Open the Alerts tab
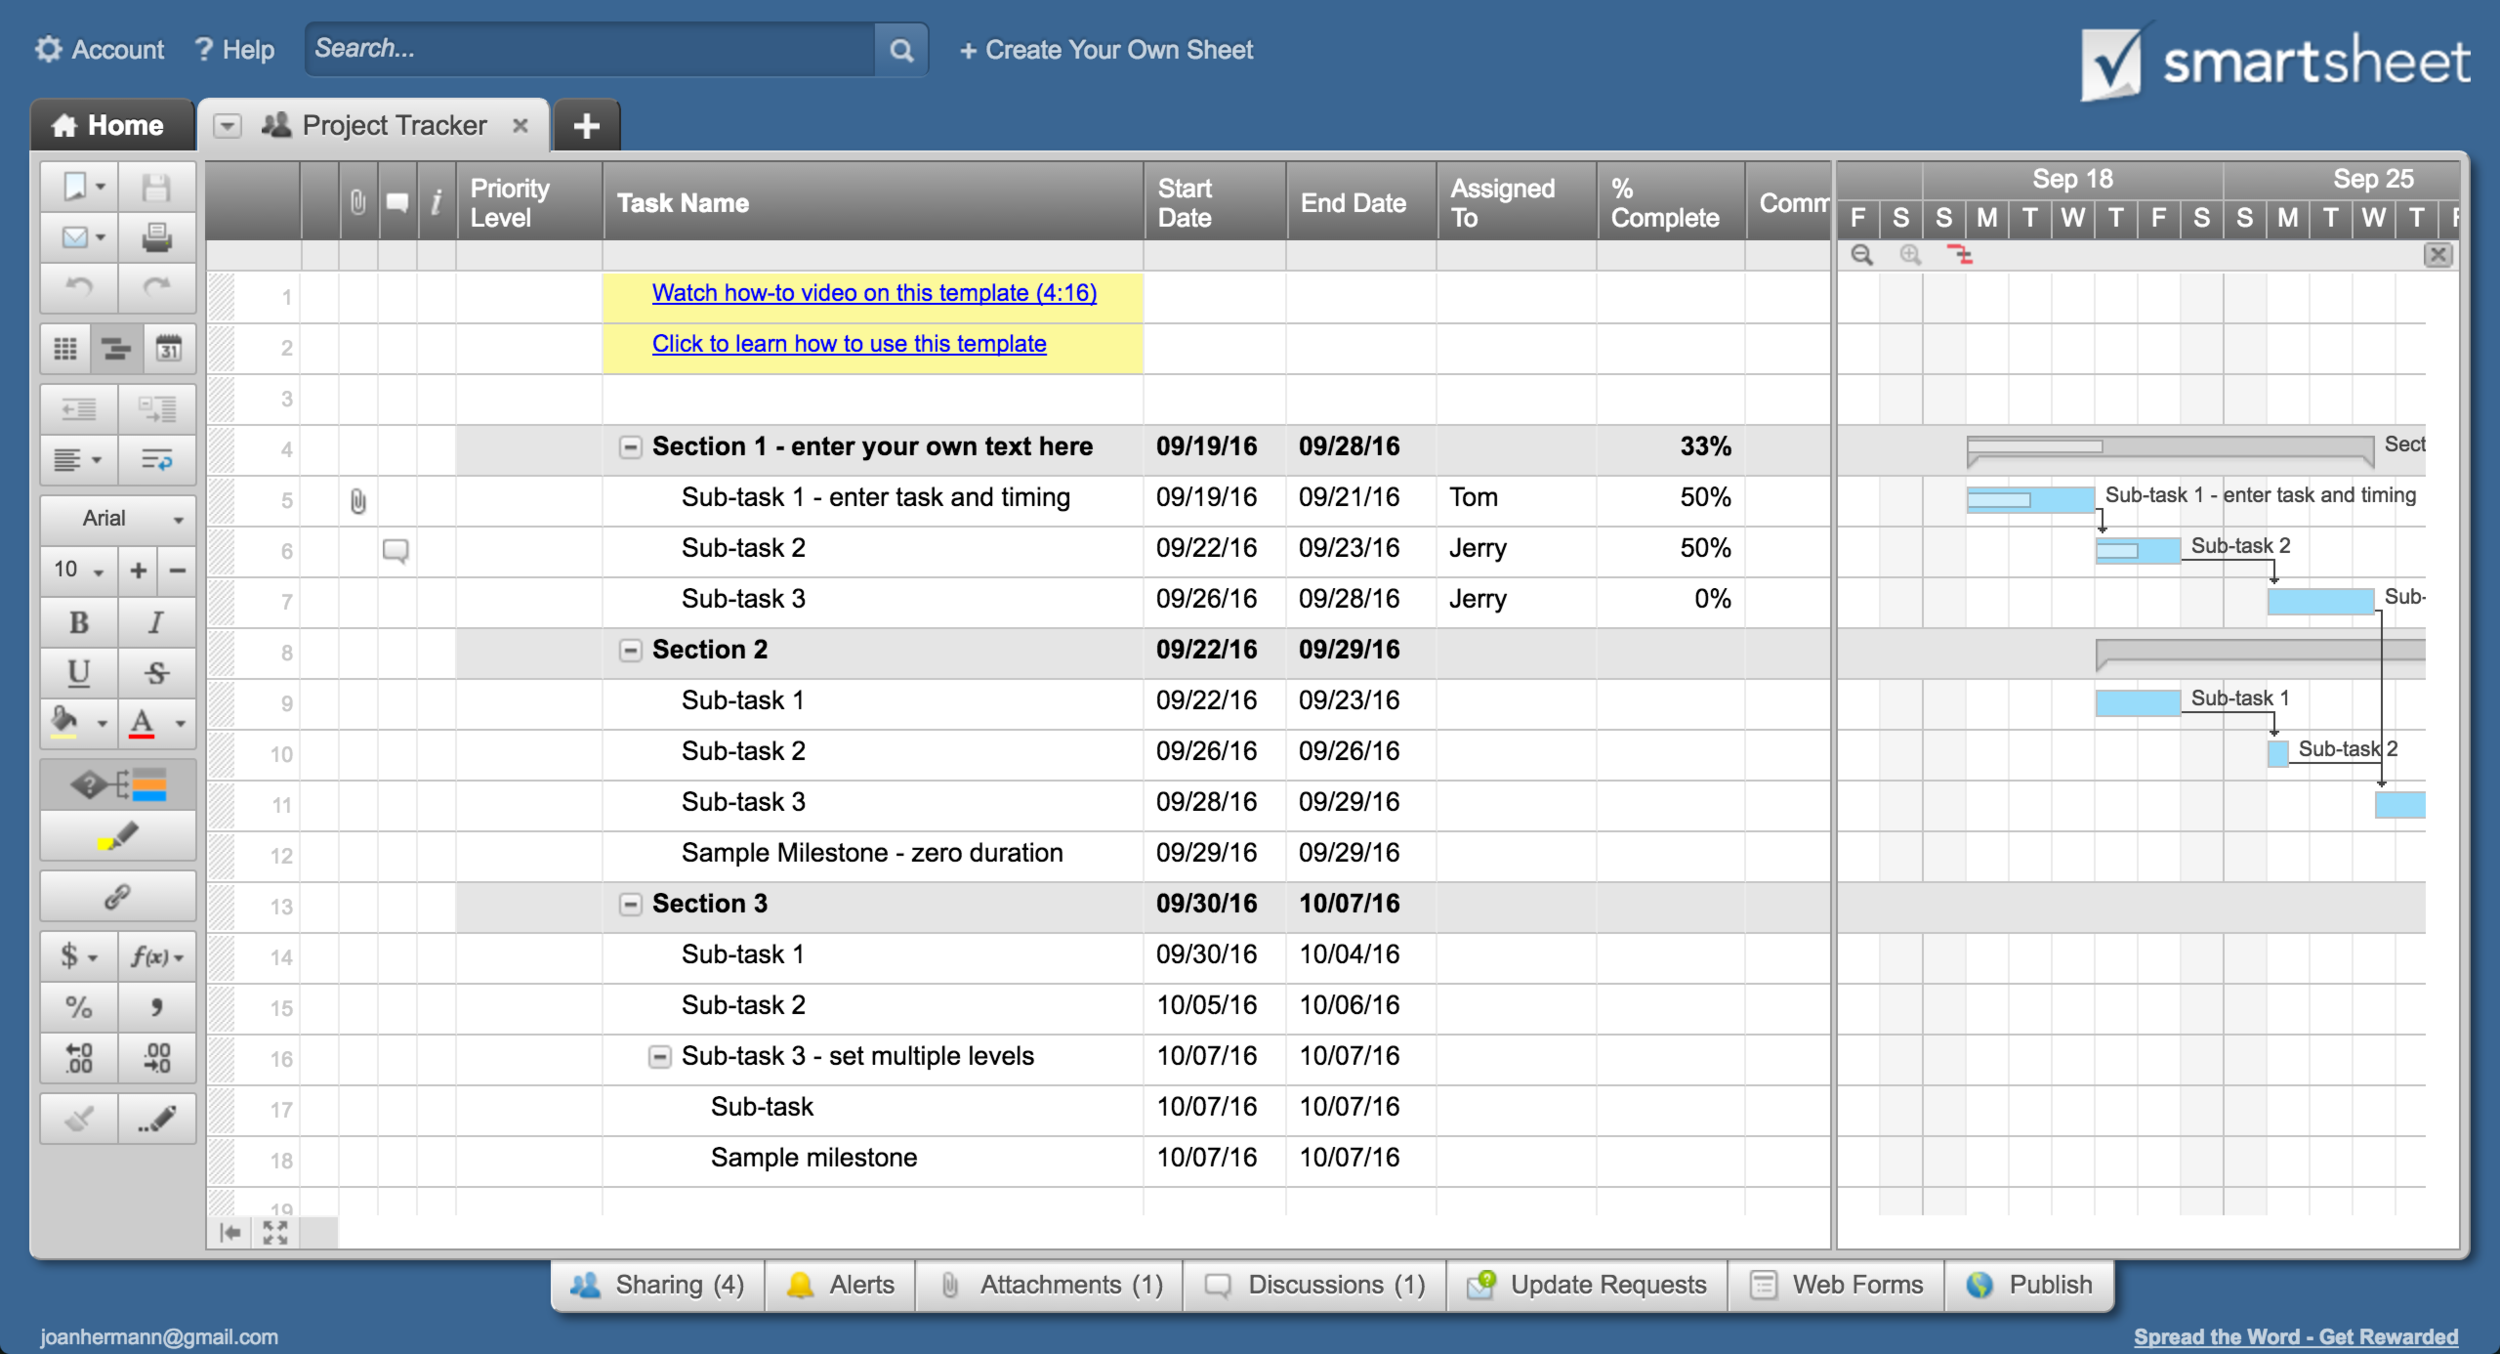 click(840, 1284)
